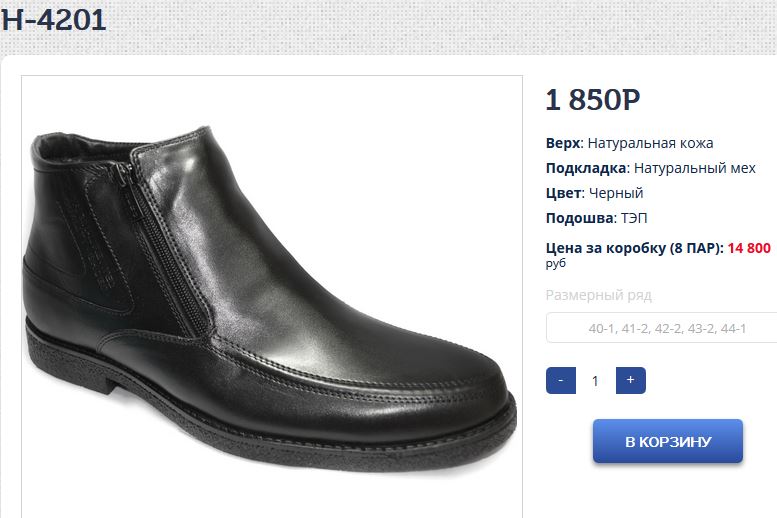777x518 pixels.
Task: Click the 1 850P price
Action: coord(592,100)
